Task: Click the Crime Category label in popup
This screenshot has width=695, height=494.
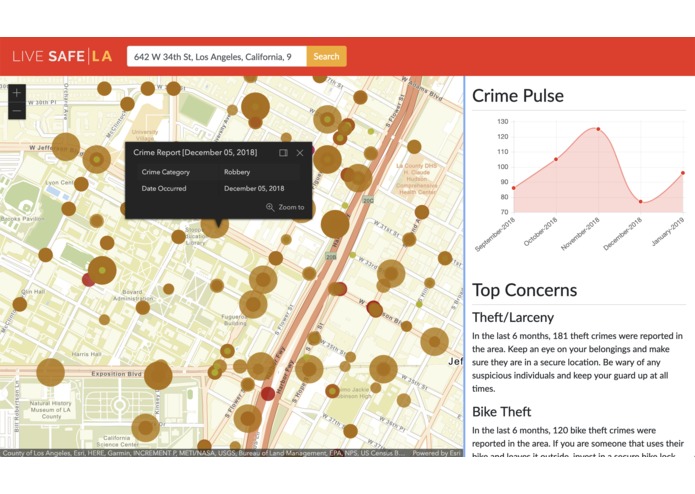Action: point(165,172)
